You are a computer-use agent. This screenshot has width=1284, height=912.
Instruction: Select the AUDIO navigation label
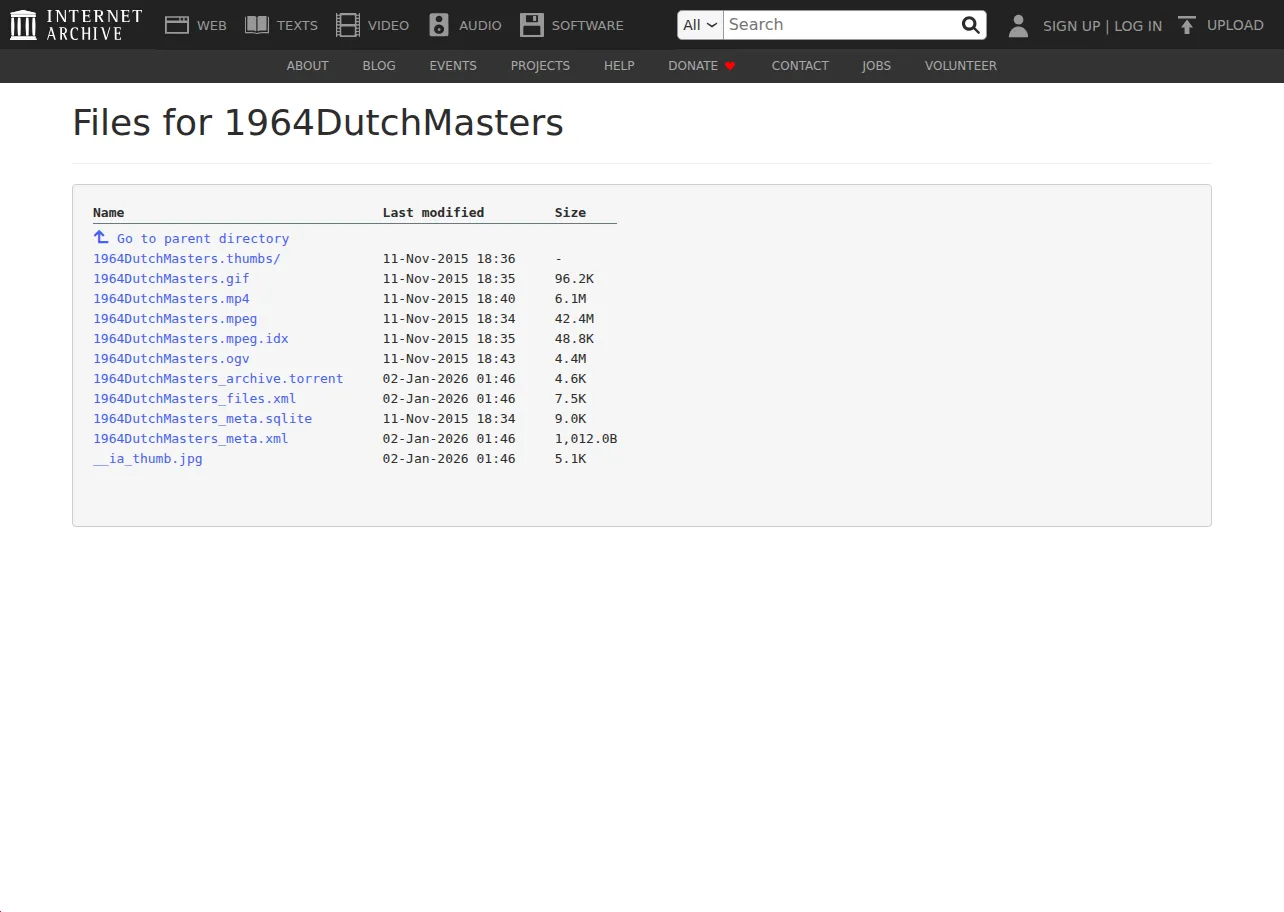(480, 26)
